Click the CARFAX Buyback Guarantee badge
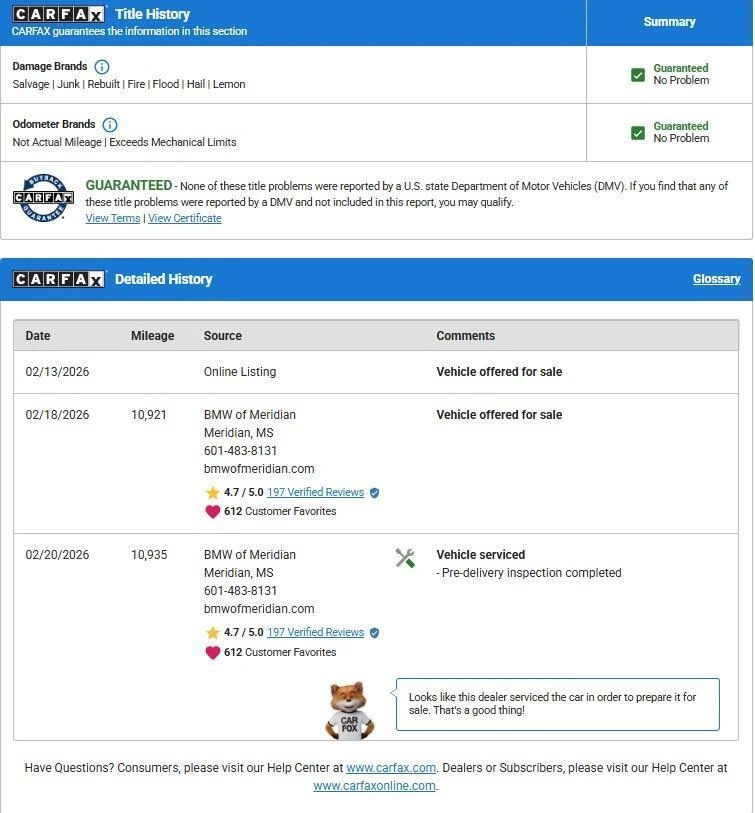Screen dimensions: 755x813 [x=43, y=198]
